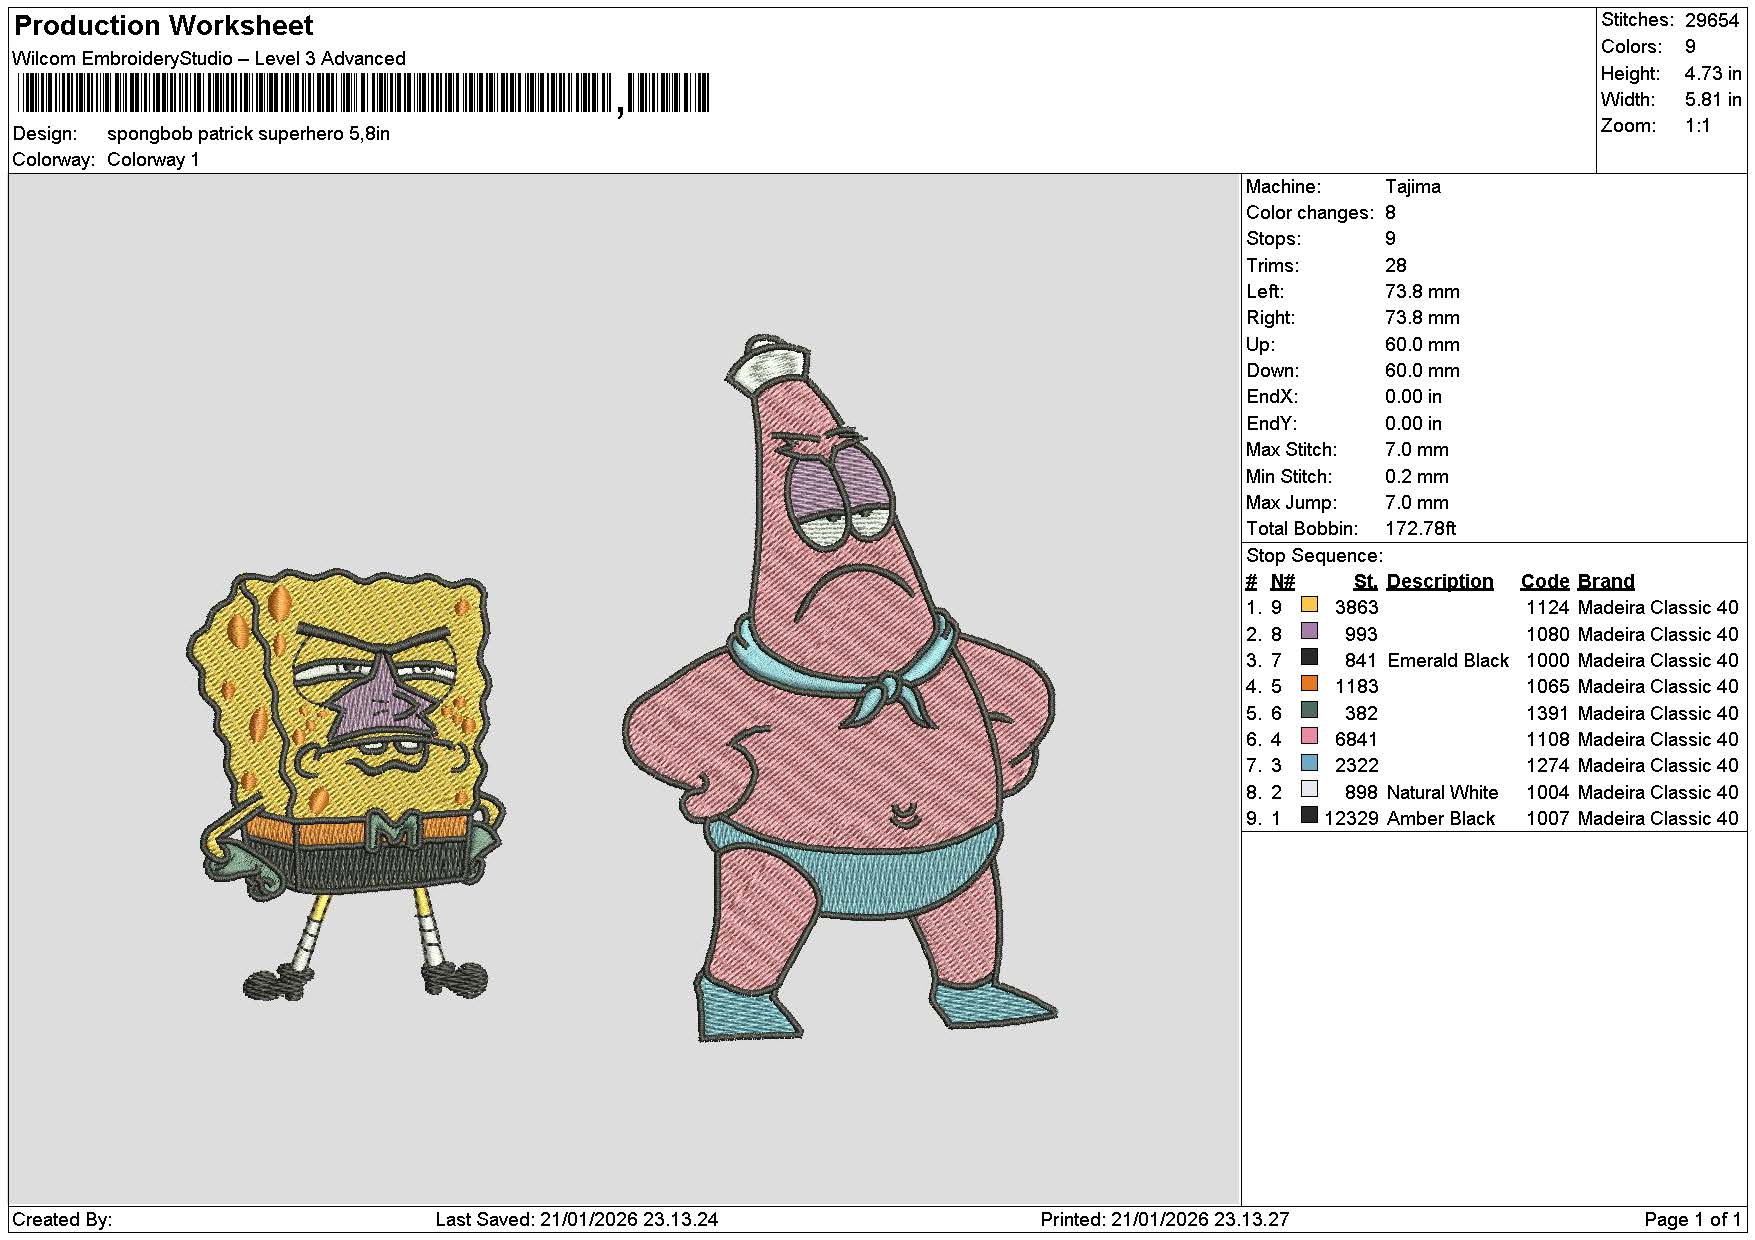Image resolution: width=1755 pixels, height=1240 pixels.
Task: Select the Total Bobbin value "172.78ft"
Action: (1421, 529)
